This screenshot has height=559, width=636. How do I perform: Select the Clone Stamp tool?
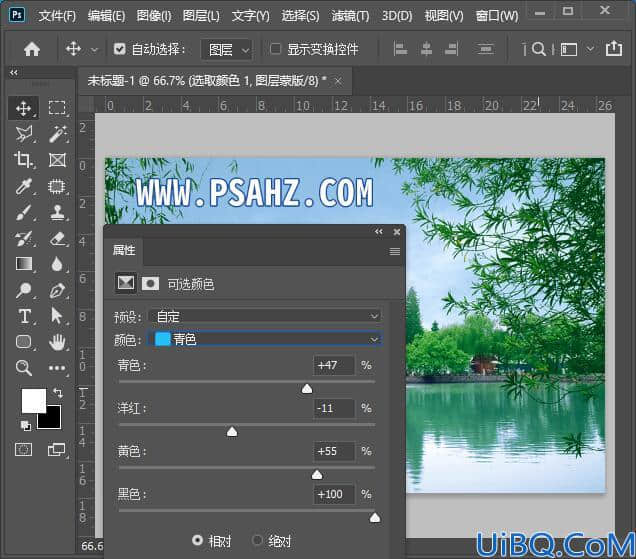click(x=57, y=212)
